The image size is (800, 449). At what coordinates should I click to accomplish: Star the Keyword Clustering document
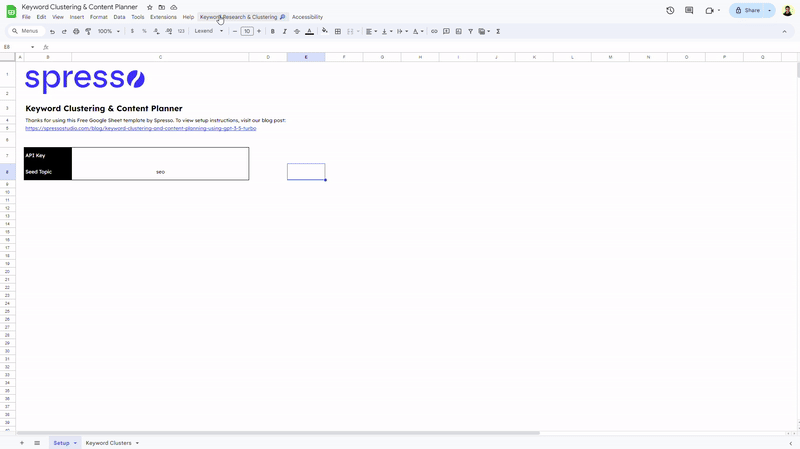point(149,8)
